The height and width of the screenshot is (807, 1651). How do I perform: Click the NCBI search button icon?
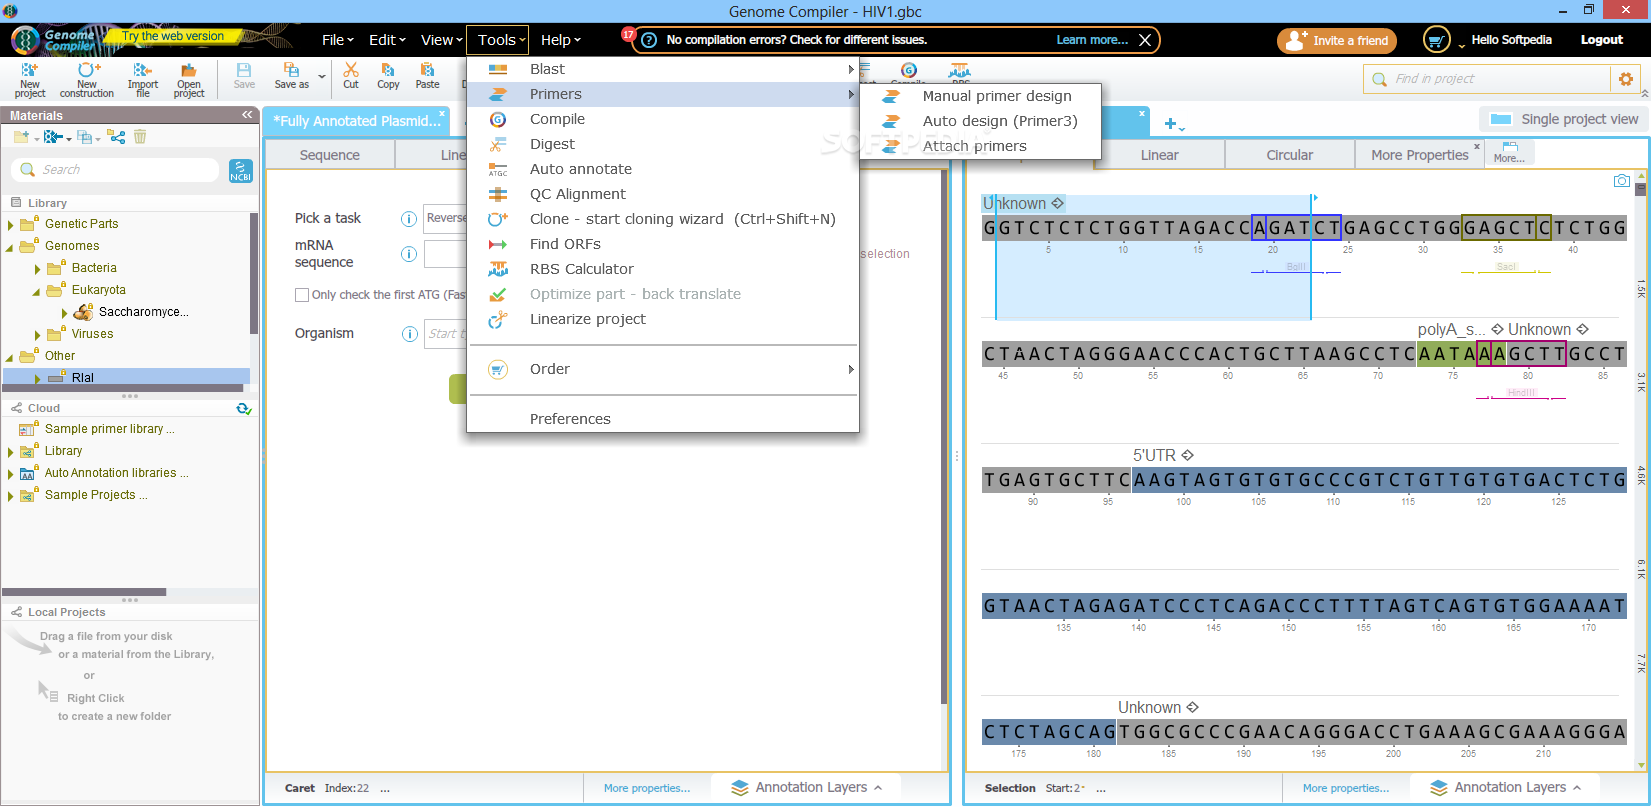240,171
